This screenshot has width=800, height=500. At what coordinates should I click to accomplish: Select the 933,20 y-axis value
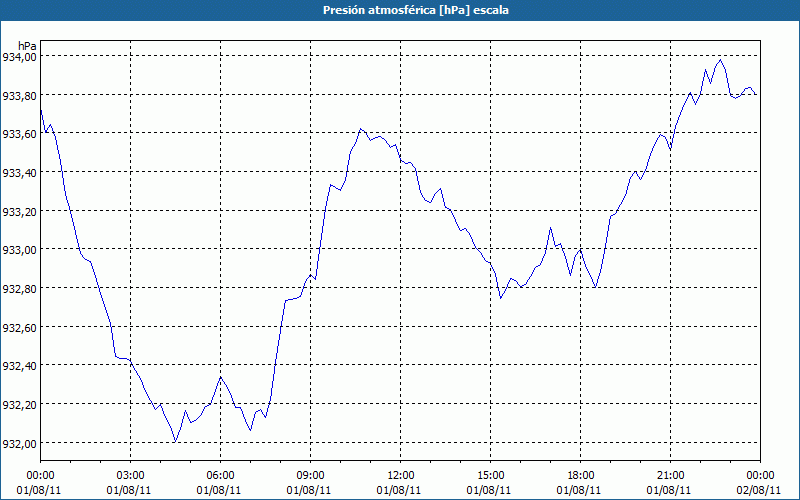click(19, 212)
